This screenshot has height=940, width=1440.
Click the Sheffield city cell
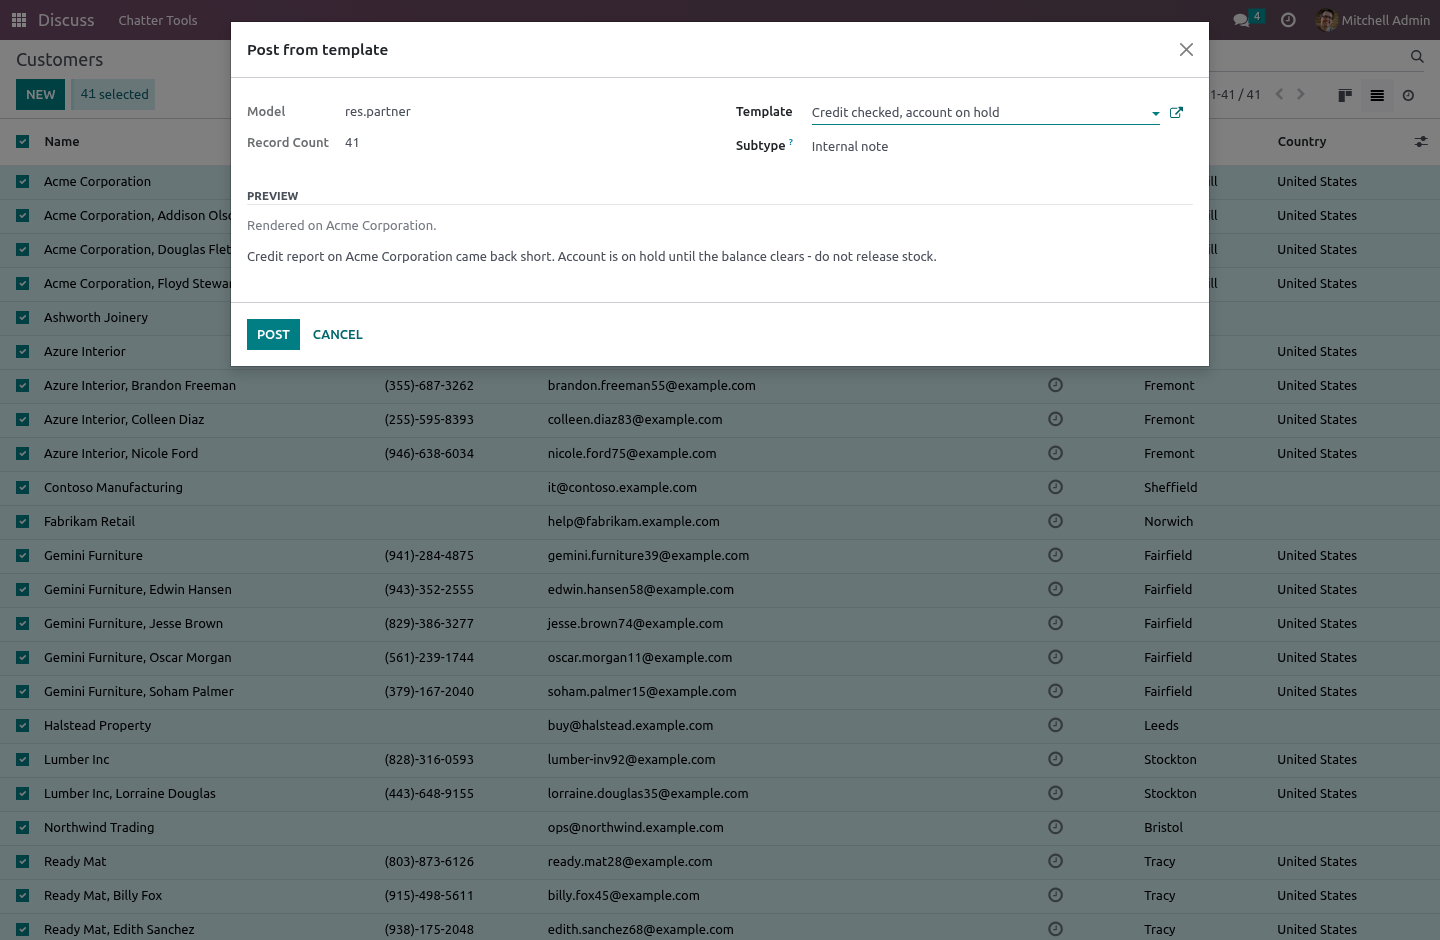(x=1171, y=488)
